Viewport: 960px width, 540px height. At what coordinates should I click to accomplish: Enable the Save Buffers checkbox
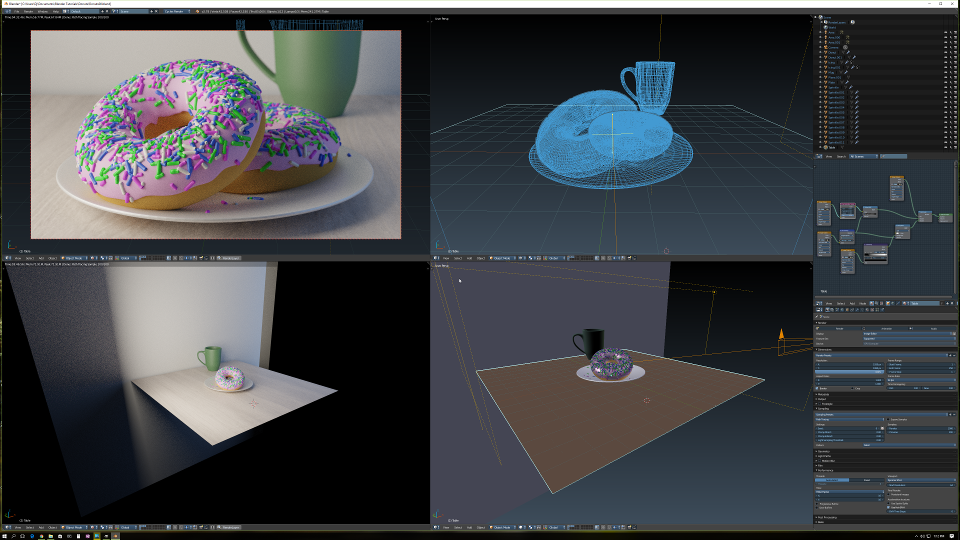click(x=817, y=508)
